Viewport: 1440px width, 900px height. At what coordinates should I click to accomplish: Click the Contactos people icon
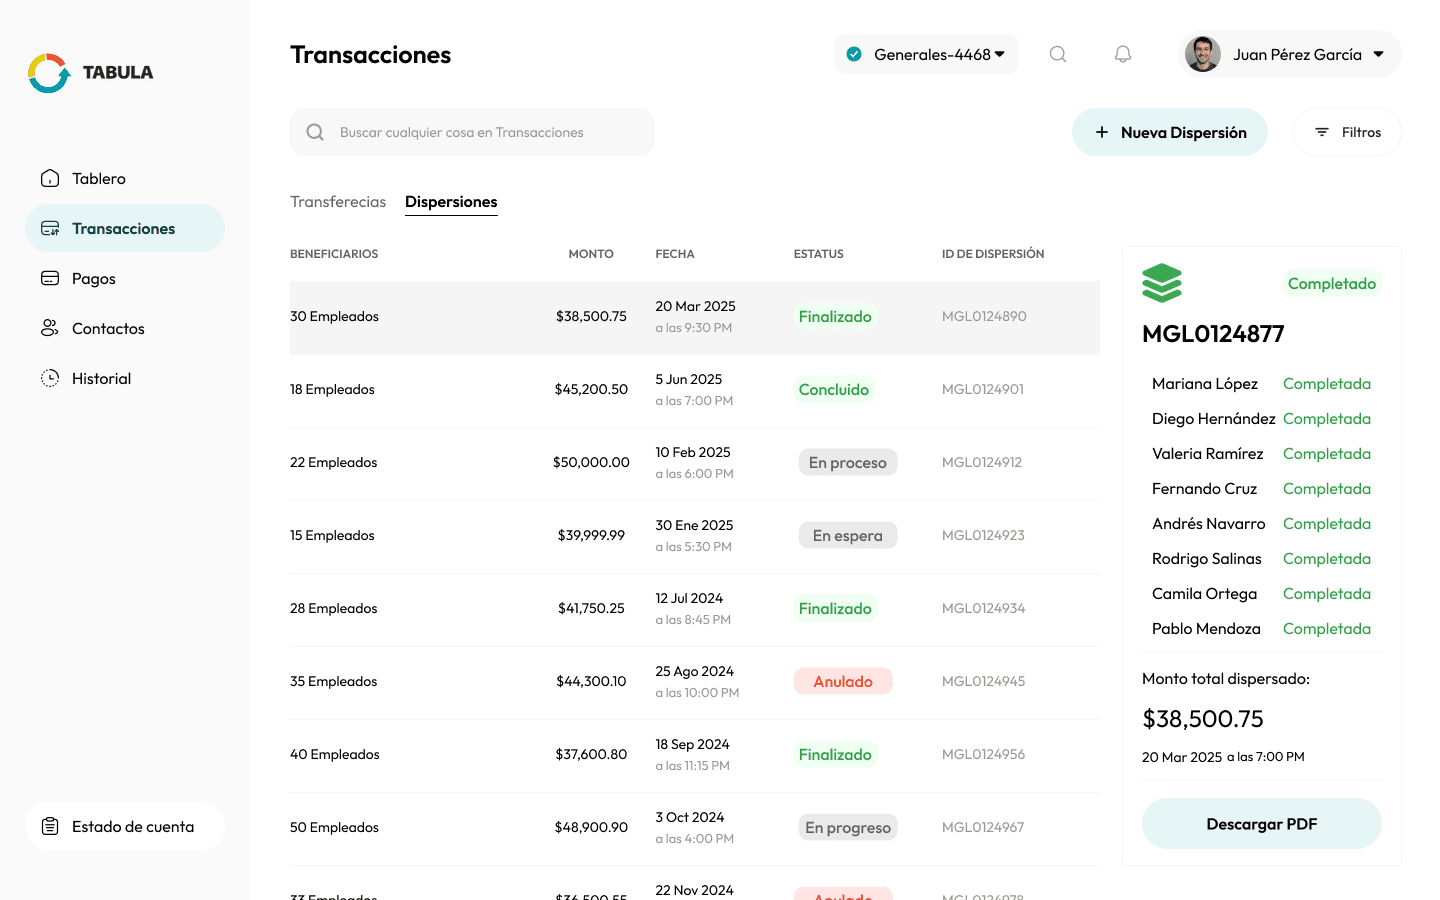point(50,328)
